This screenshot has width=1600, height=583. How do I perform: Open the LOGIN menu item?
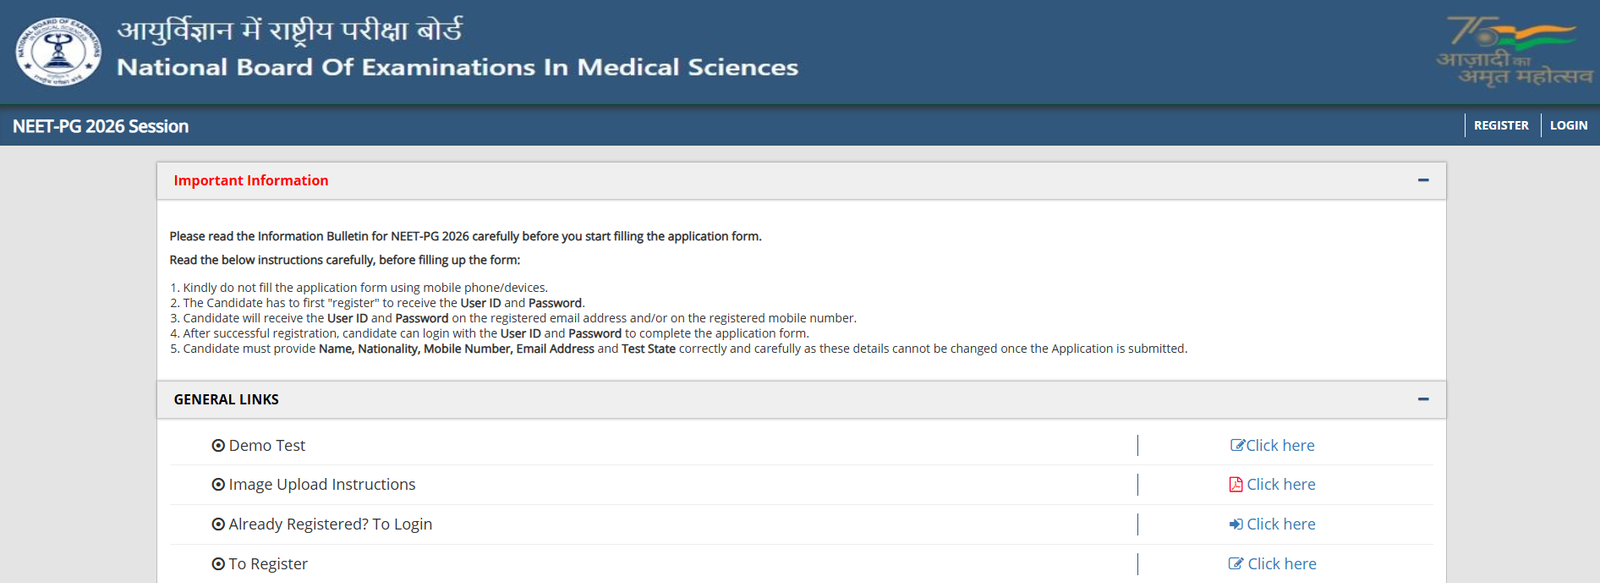(1568, 126)
